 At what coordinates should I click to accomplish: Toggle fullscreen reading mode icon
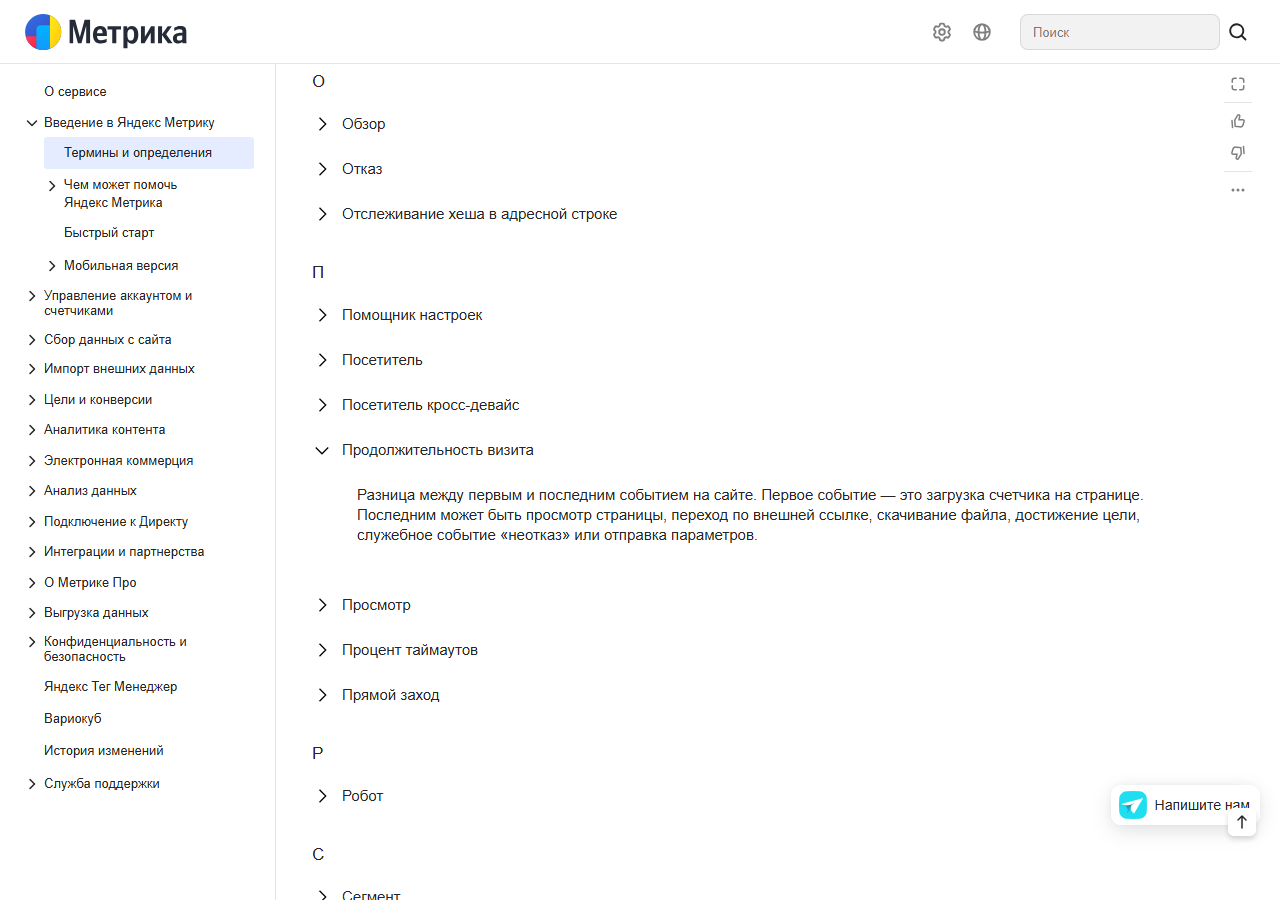(1238, 84)
